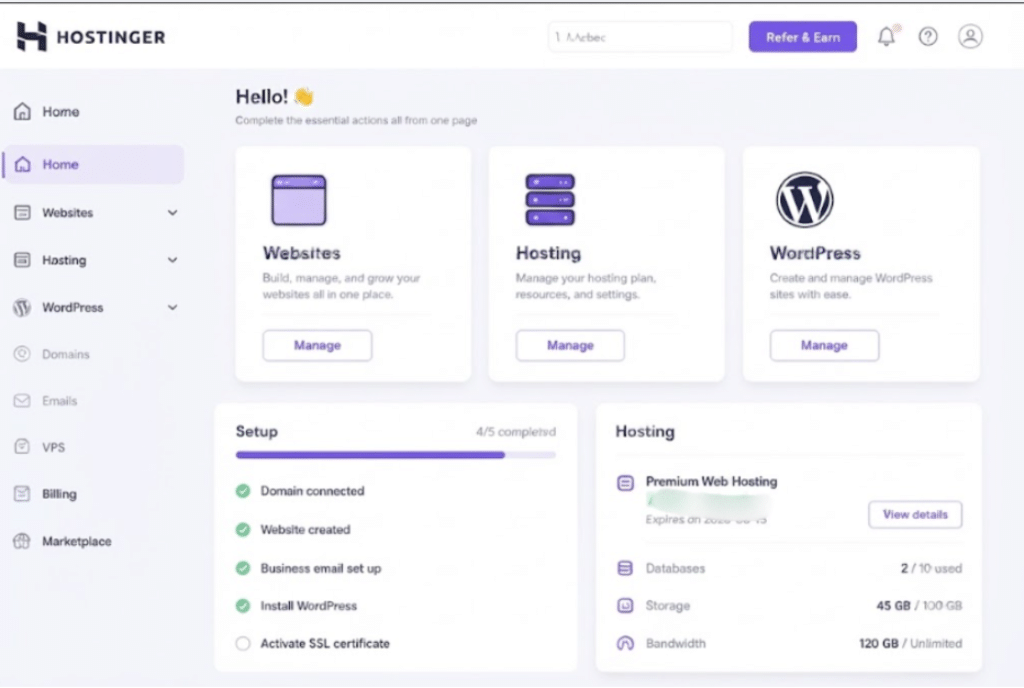Image resolution: width=1024 pixels, height=688 pixels.
Task: Click the Domain connected green check
Action: pyautogui.click(x=243, y=491)
